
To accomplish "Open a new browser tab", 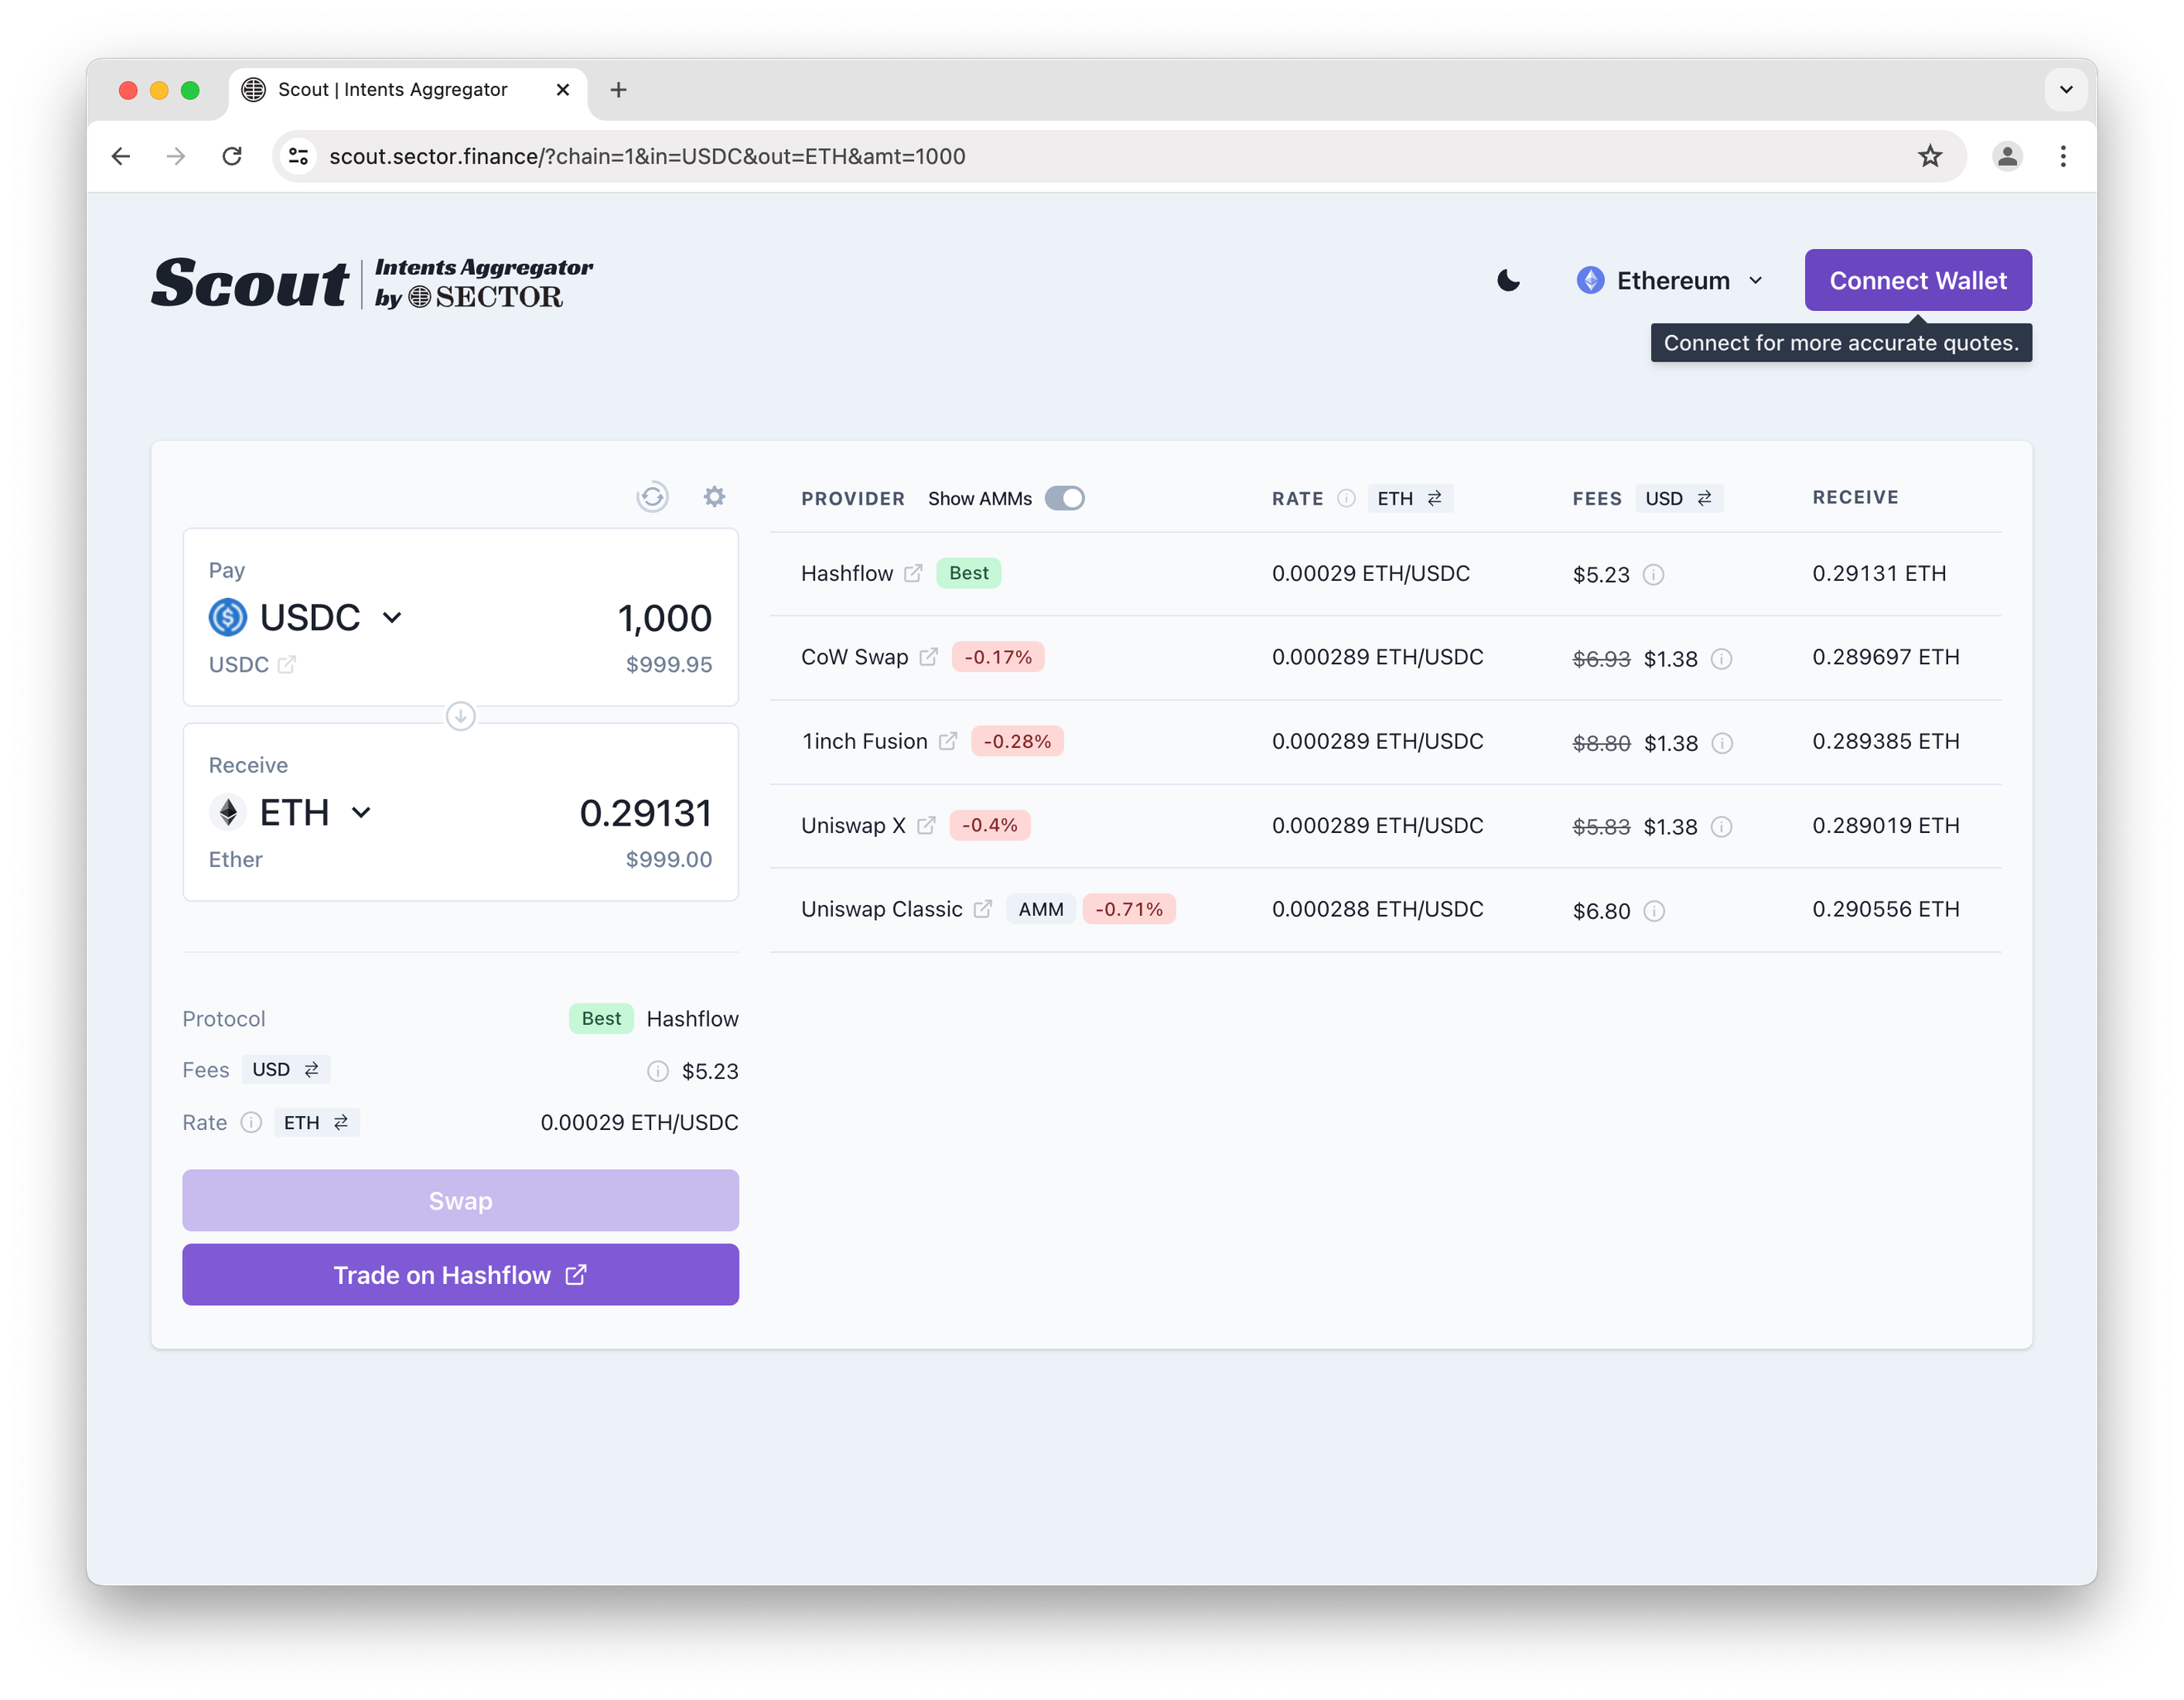I will click(x=619, y=90).
